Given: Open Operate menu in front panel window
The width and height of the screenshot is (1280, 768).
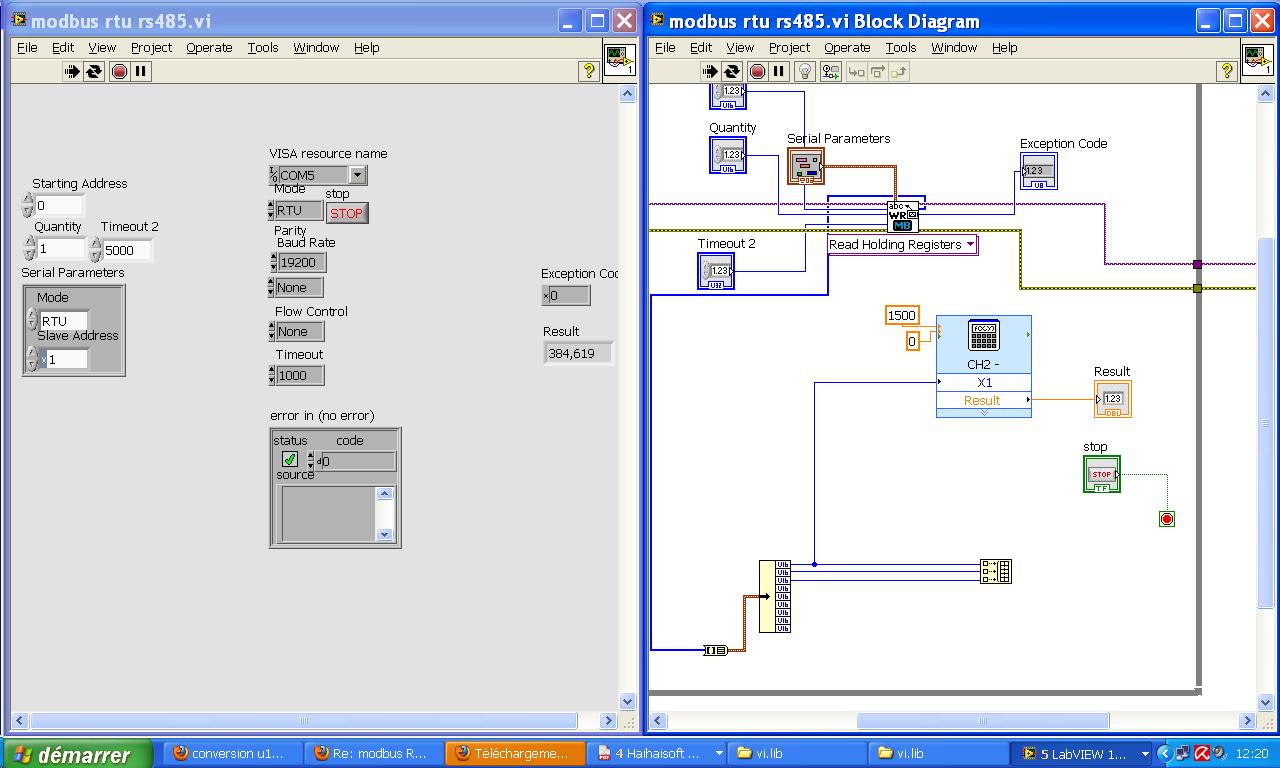Looking at the screenshot, I should point(209,47).
